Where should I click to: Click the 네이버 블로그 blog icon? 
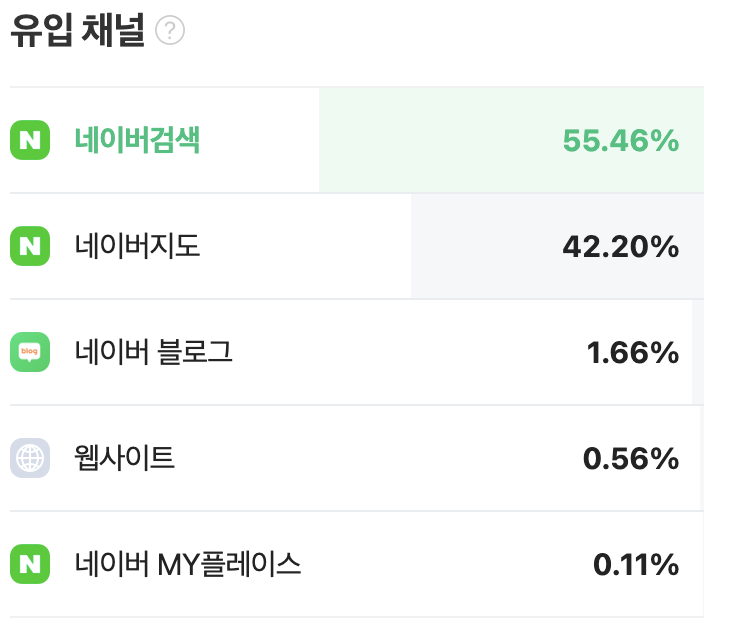point(30,352)
